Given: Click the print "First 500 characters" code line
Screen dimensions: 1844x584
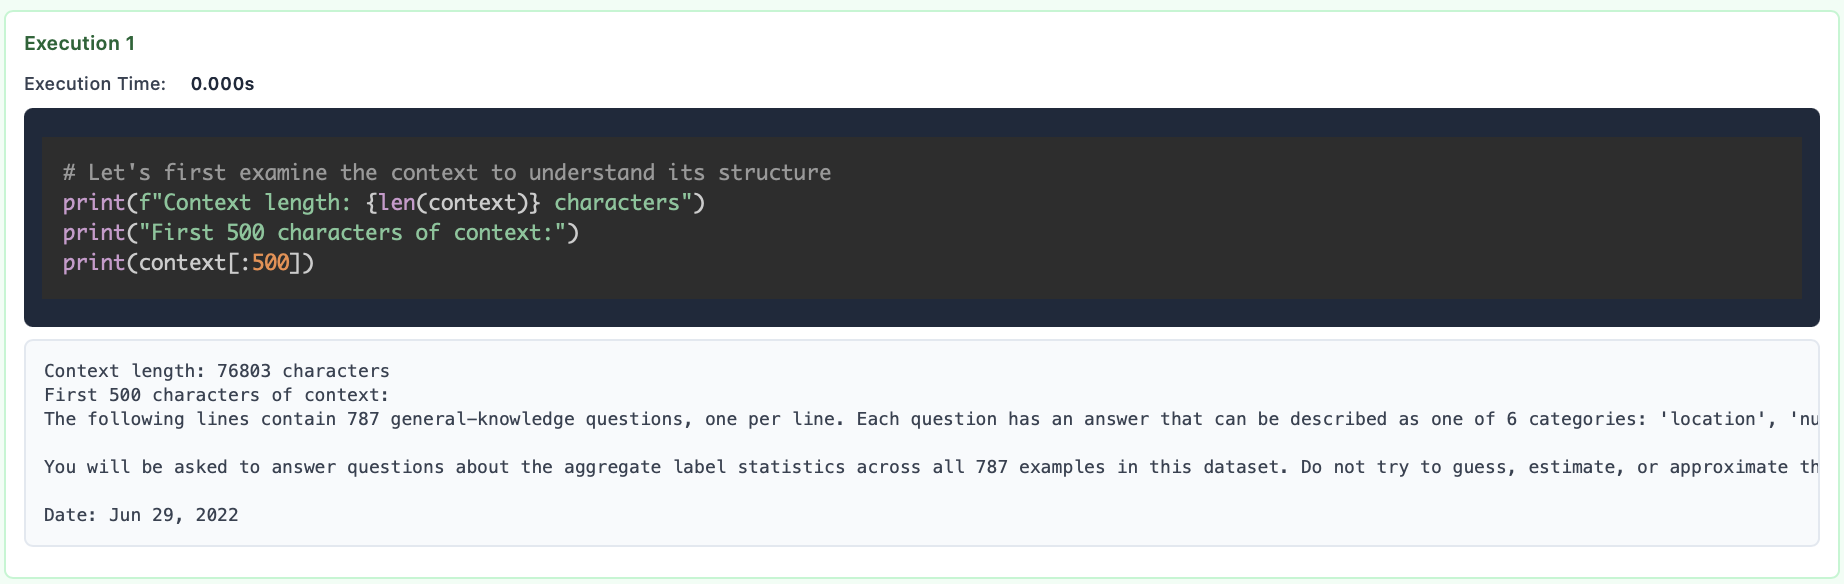Looking at the screenshot, I should (320, 233).
